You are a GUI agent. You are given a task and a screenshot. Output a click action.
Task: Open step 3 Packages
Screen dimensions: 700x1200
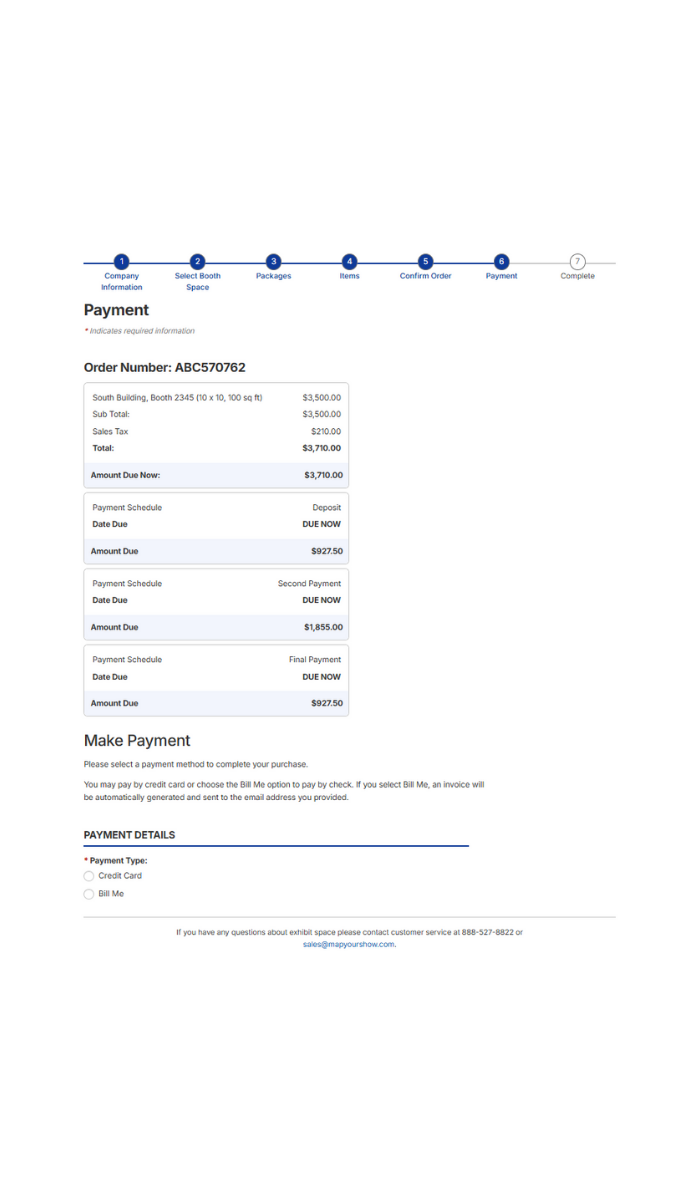coord(273,262)
